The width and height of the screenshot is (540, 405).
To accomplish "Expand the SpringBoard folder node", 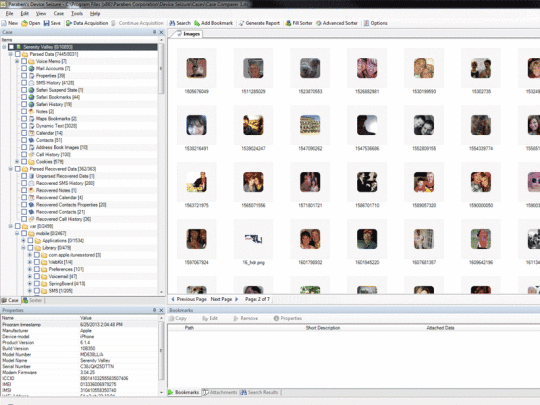I will click(x=30, y=284).
